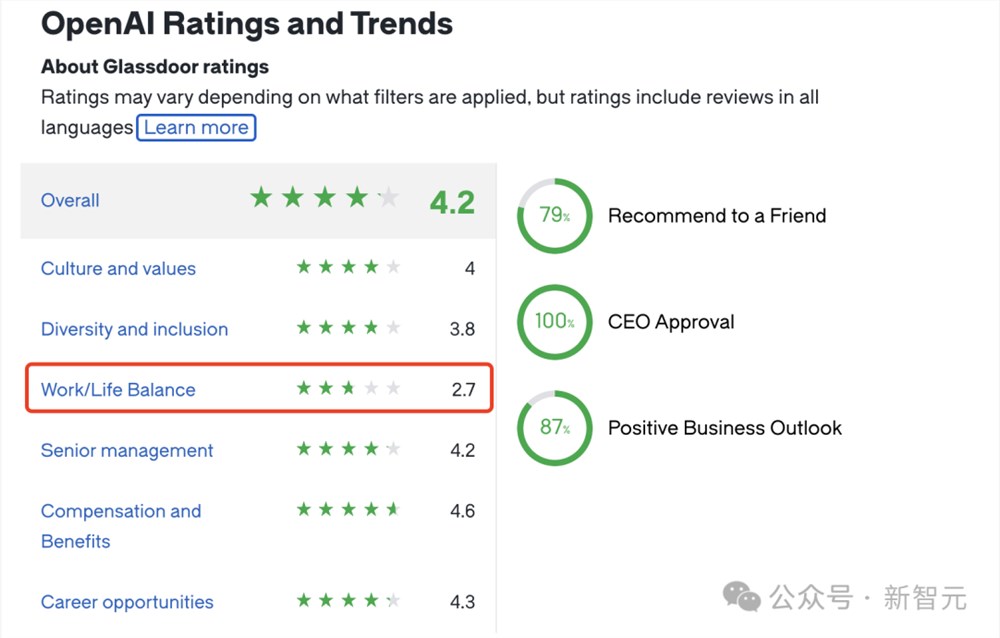The width and height of the screenshot is (1000, 638).
Task: Click the WeChat logo in the watermark
Action: tap(742, 598)
